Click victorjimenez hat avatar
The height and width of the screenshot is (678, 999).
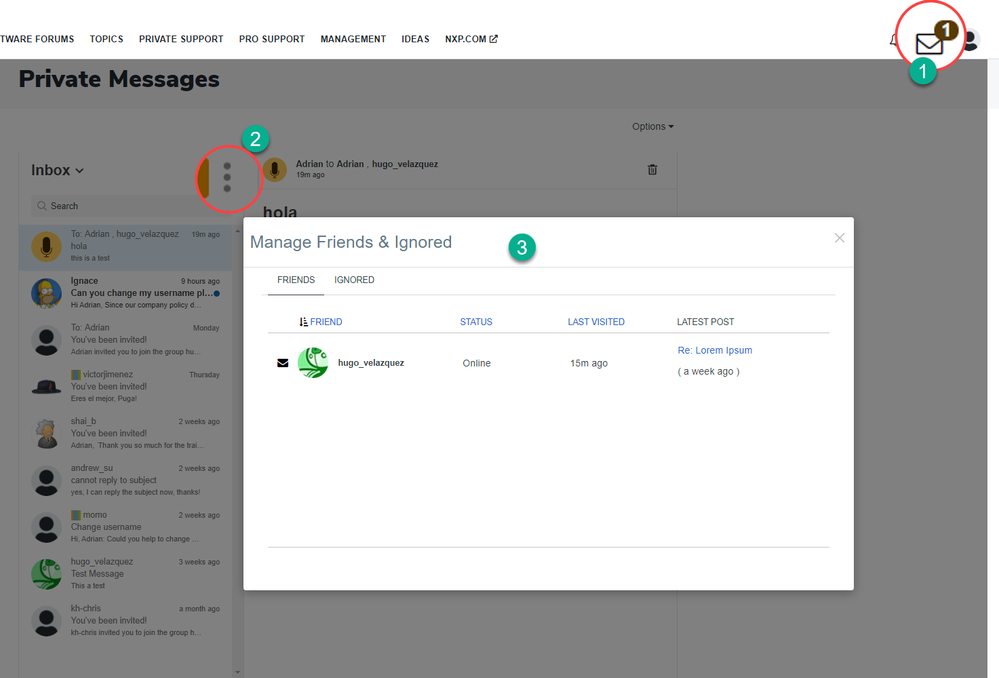pyautogui.click(x=47, y=387)
